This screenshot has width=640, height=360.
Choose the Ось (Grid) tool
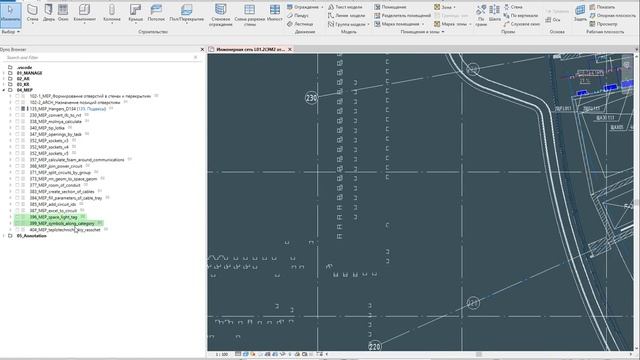point(553,20)
